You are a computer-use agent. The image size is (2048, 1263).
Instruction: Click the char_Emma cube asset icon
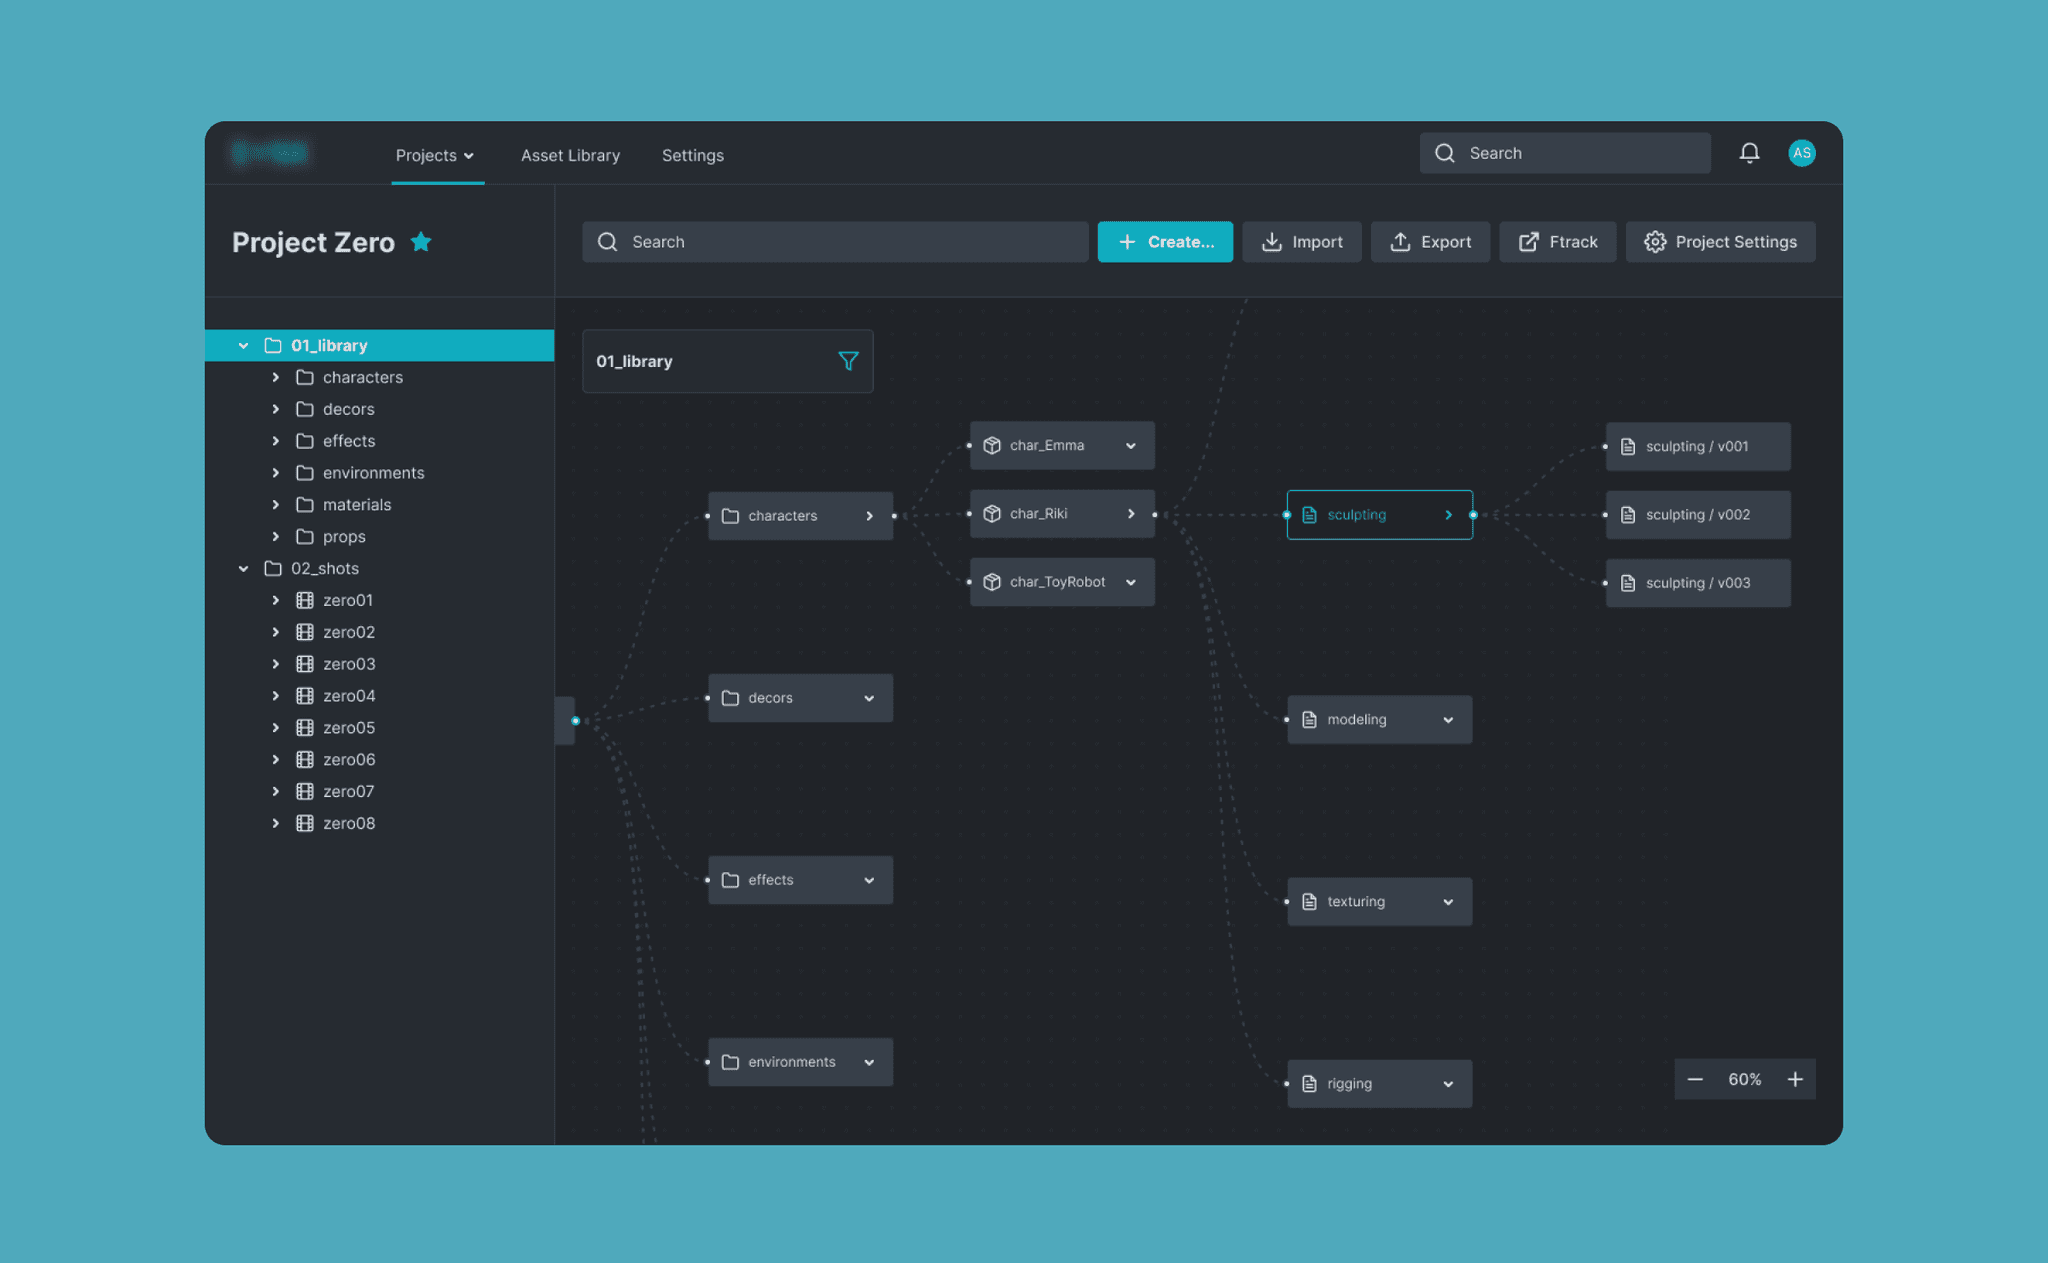point(991,446)
